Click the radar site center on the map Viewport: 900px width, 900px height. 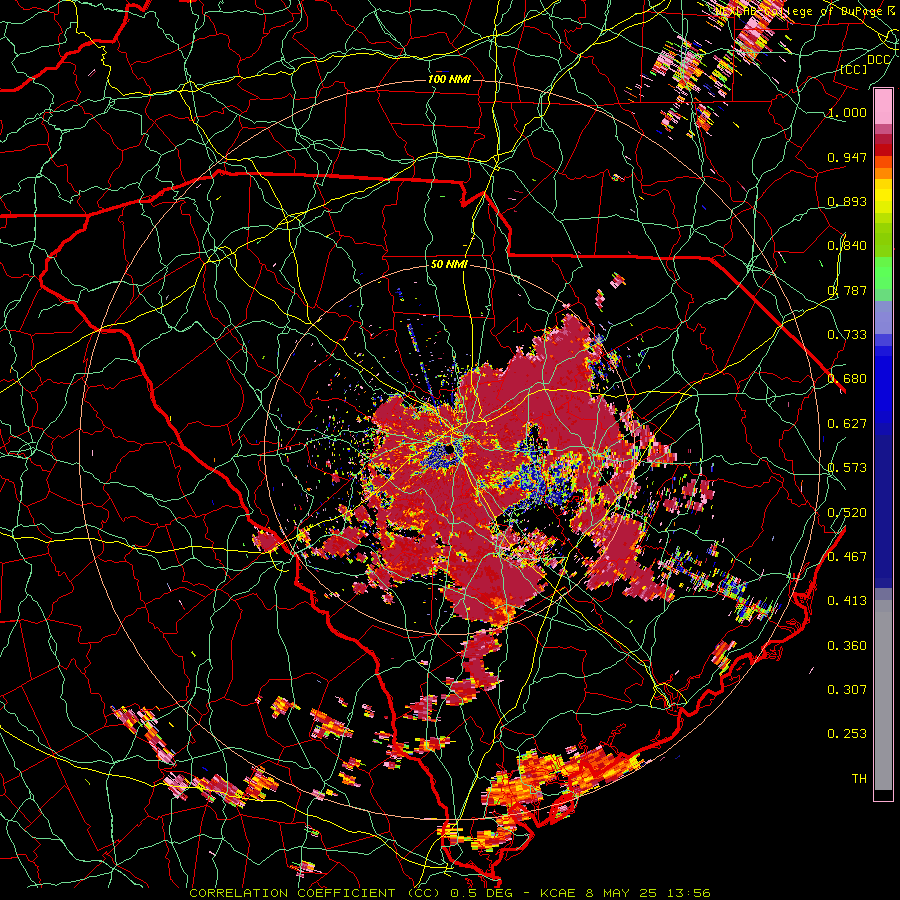[449, 449]
